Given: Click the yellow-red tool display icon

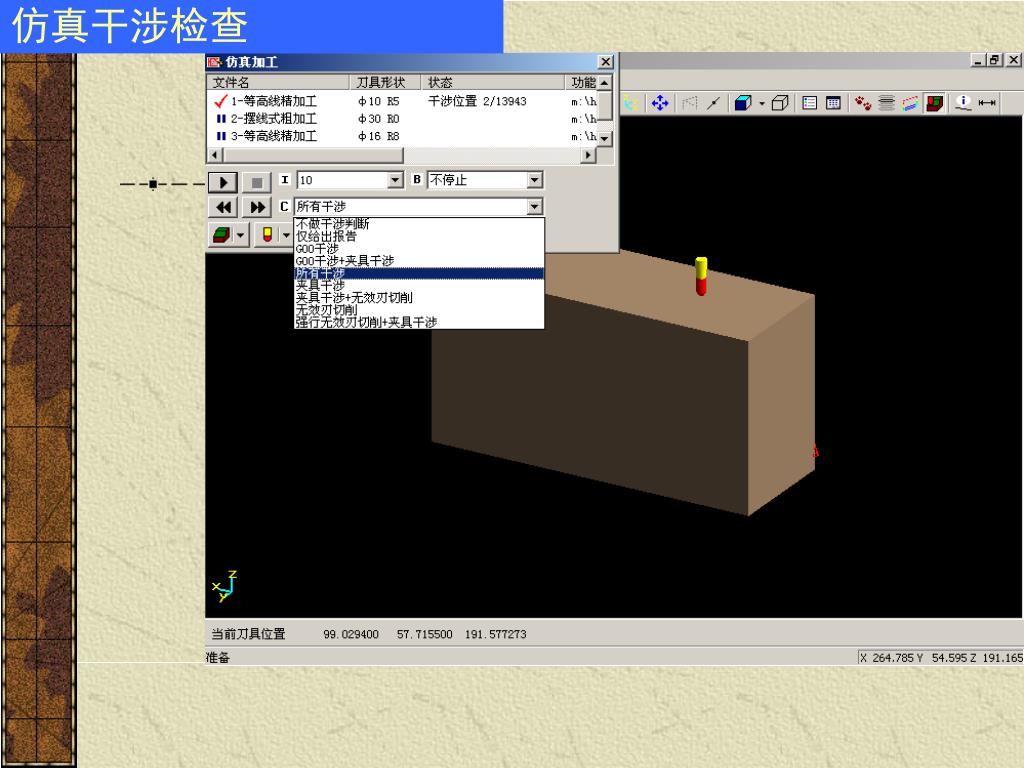Looking at the screenshot, I should (268, 235).
